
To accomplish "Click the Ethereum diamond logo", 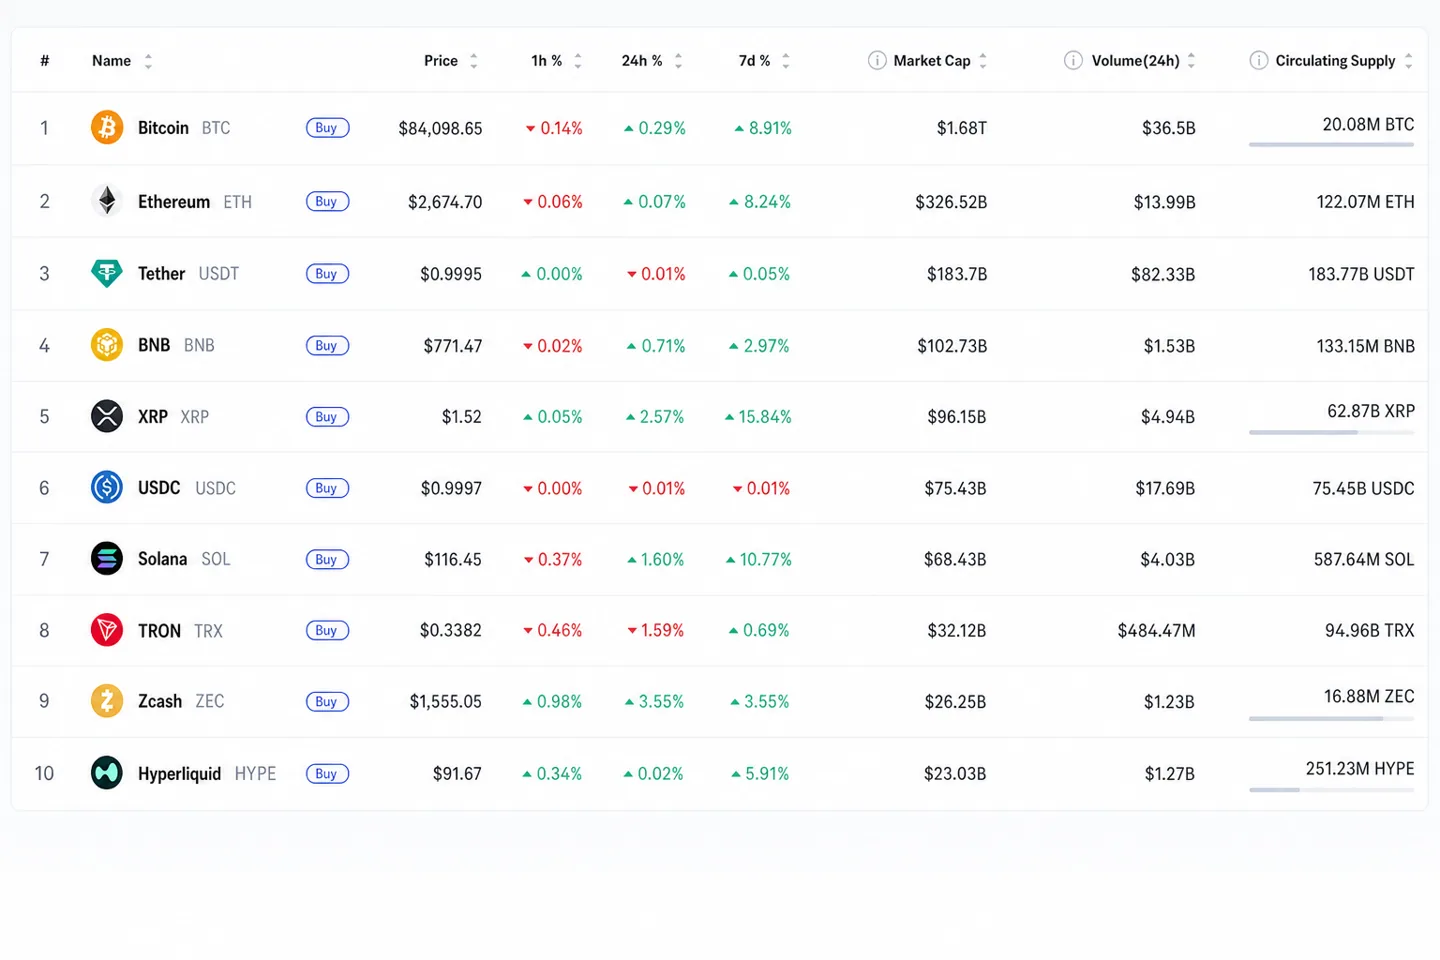I will [x=107, y=201].
